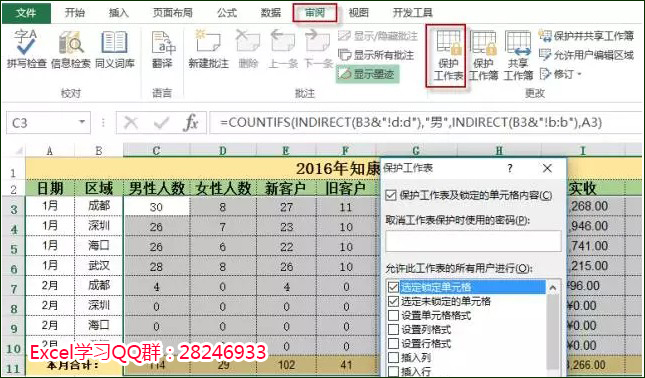Switch to the 页面布局 tab
This screenshot has width=645, height=378.
pyautogui.click(x=172, y=13)
